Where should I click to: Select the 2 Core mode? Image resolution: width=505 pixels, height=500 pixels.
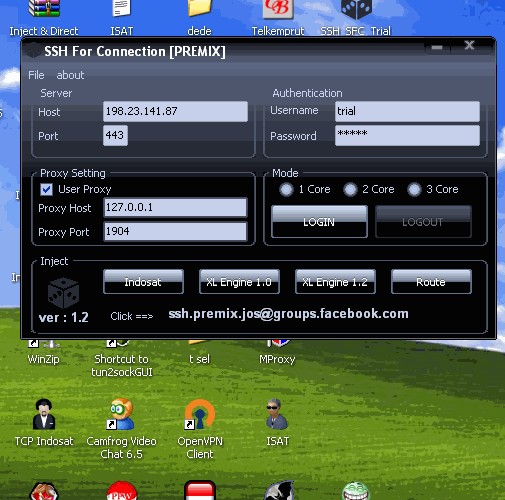350,190
